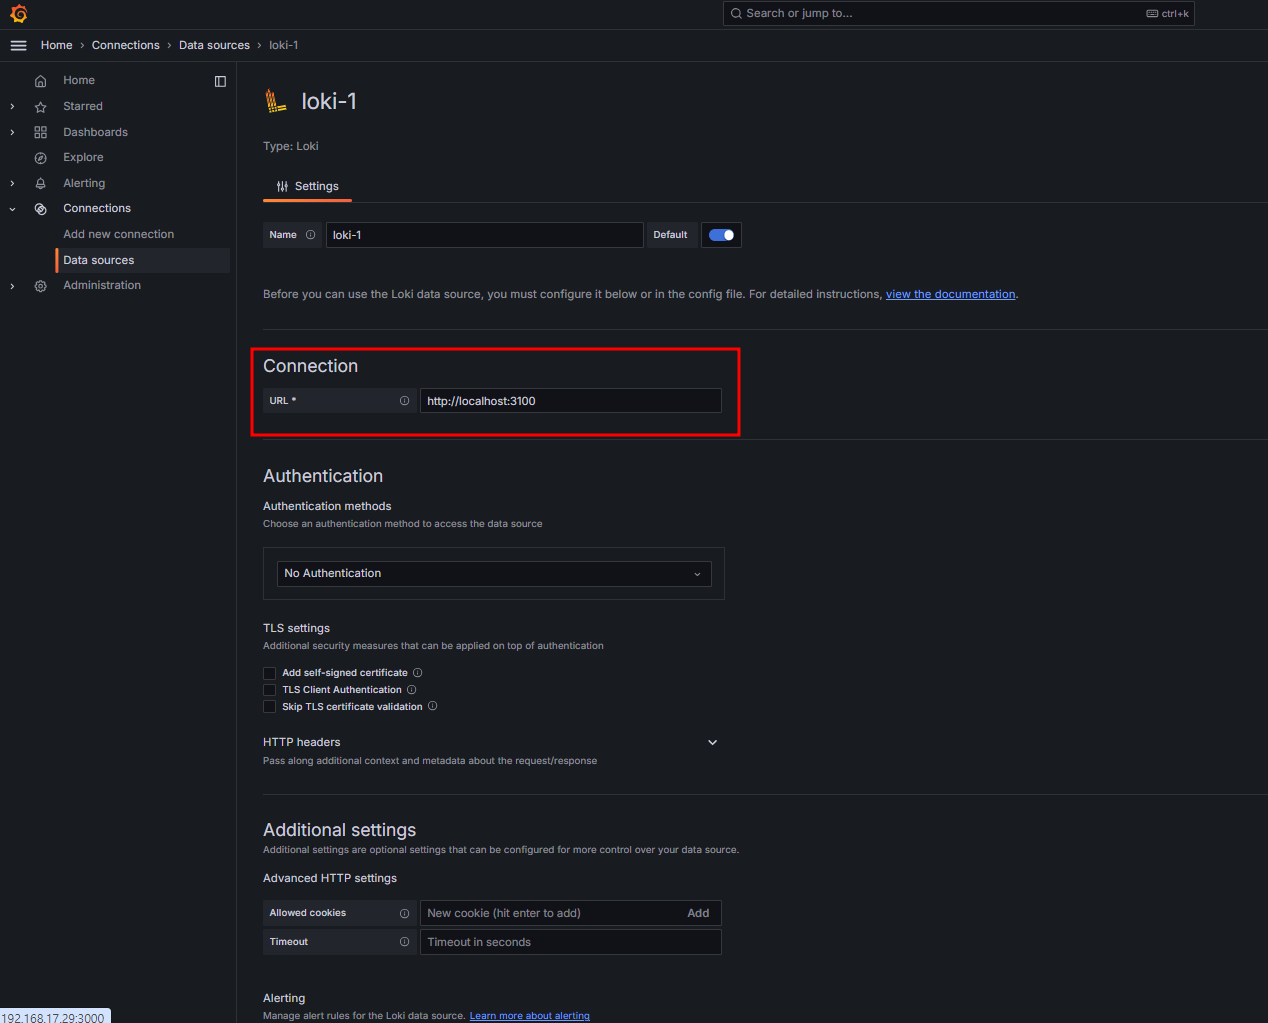Undock the sidebar menu panel icon
Image resolution: width=1268 pixels, height=1023 pixels.
pyautogui.click(x=220, y=81)
